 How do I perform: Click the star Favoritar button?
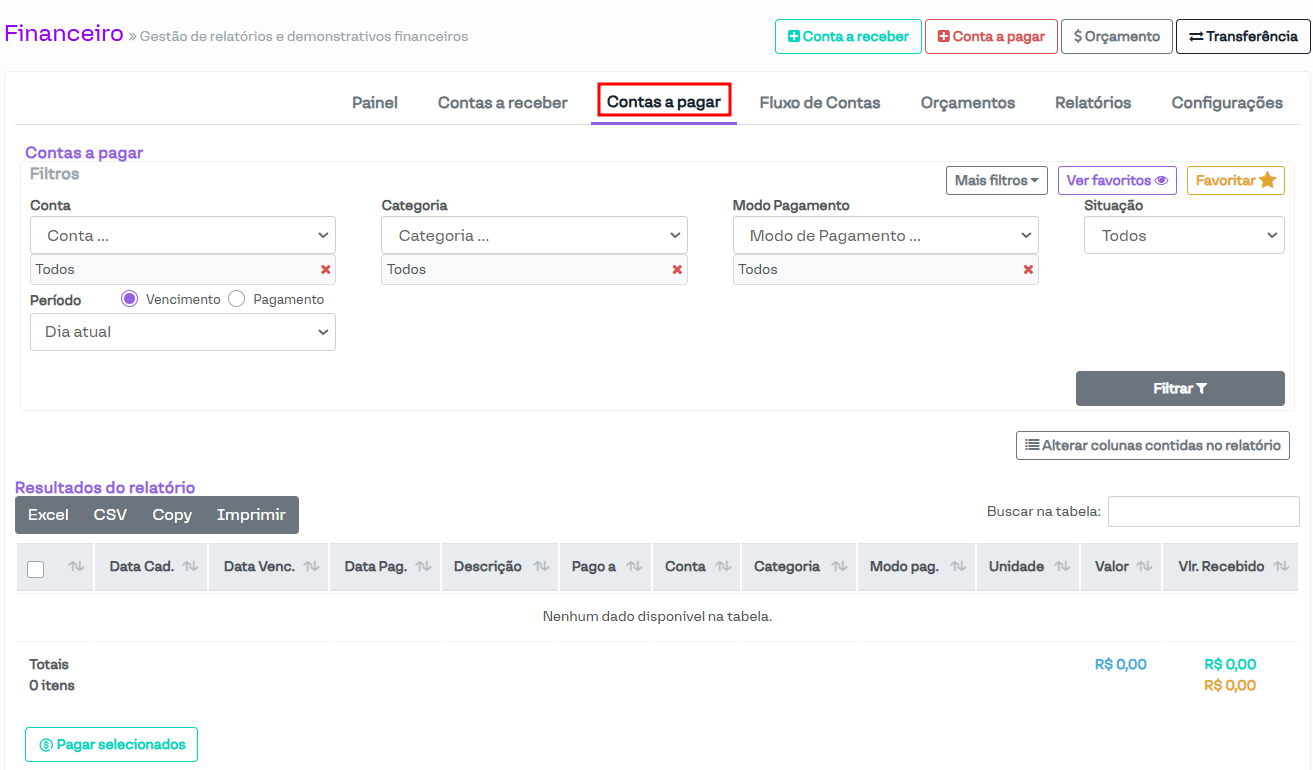[1235, 181]
